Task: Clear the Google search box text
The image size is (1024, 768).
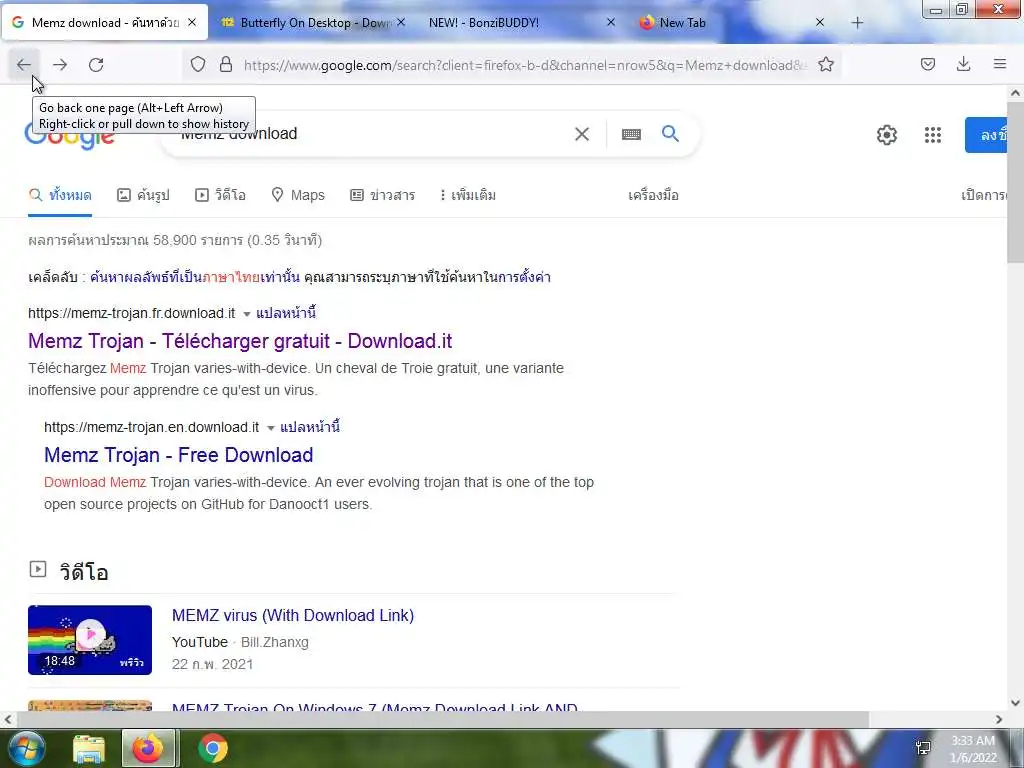Action: tap(581, 134)
